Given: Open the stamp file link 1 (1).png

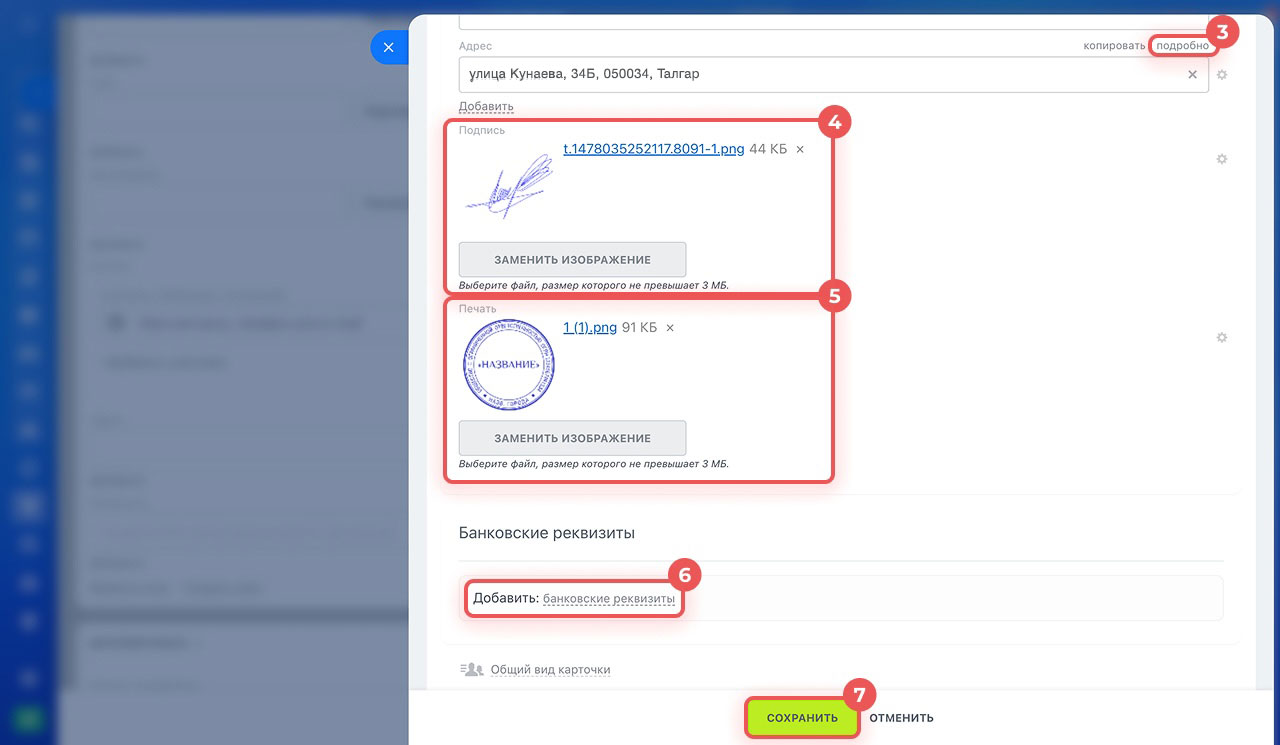Looking at the screenshot, I should [x=590, y=327].
